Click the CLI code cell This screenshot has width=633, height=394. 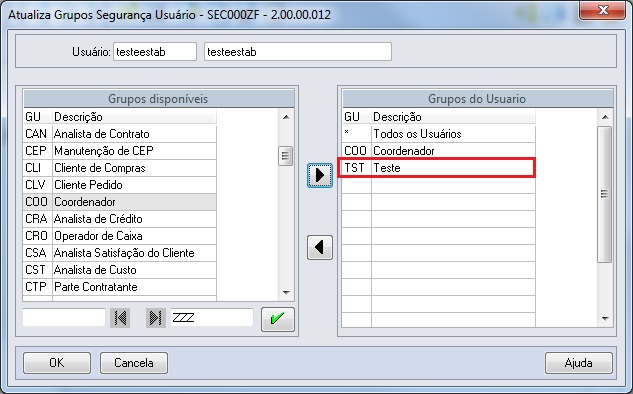[x=38, y=168]
